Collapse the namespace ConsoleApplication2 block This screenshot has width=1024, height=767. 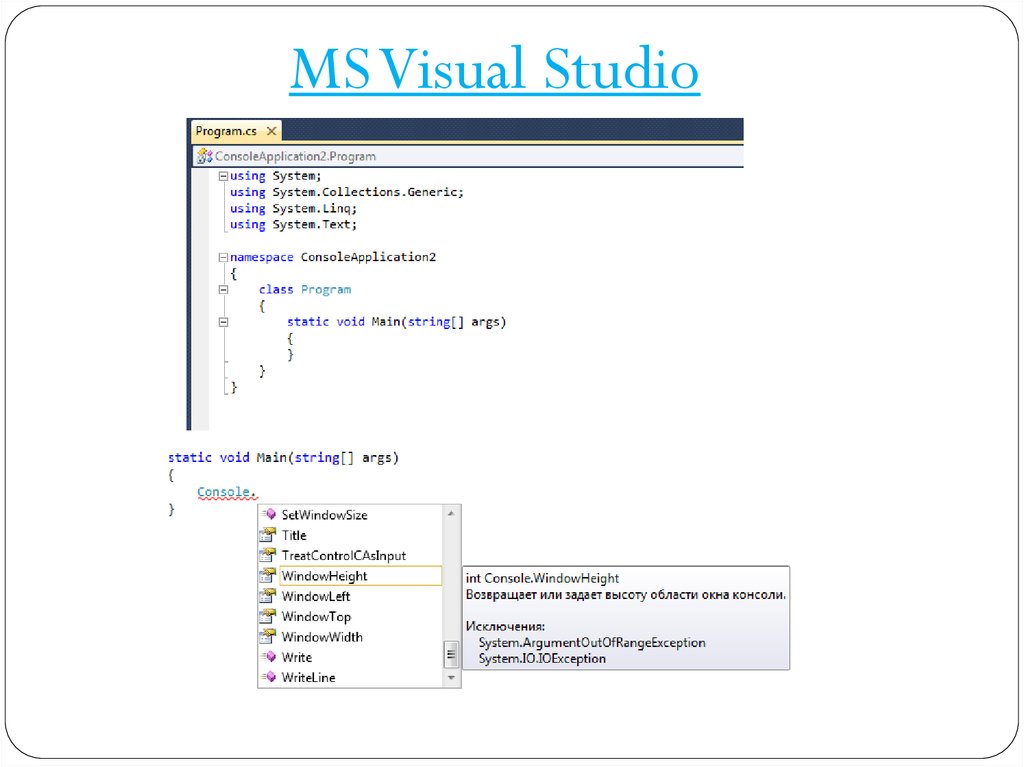(x=222, y=257)
